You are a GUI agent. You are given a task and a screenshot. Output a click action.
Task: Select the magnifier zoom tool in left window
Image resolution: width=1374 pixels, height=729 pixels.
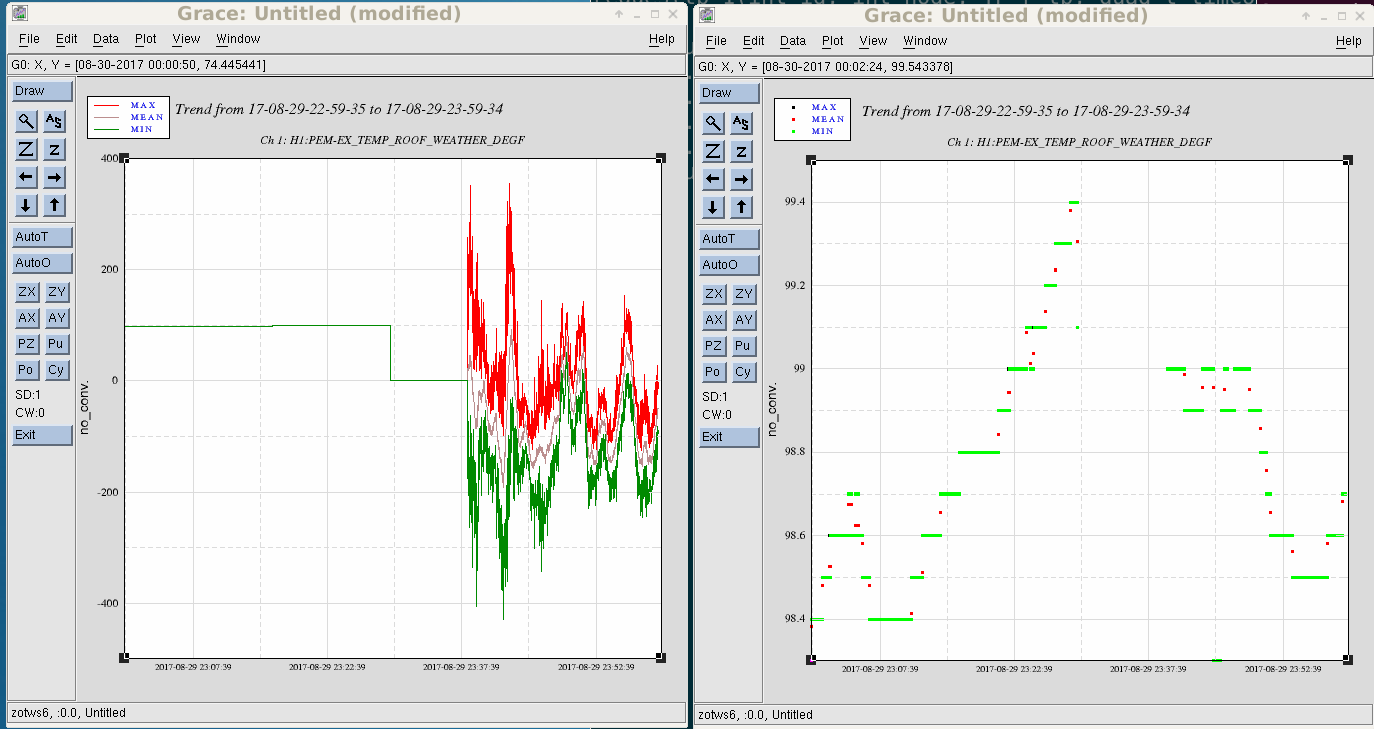tap(27, 122)
